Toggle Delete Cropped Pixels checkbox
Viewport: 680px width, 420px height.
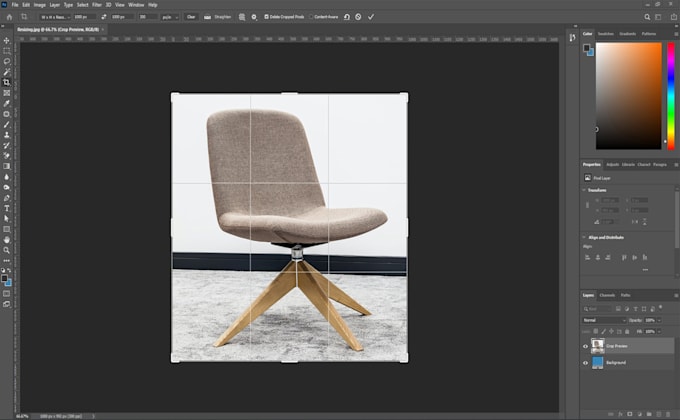click(266, 17)
